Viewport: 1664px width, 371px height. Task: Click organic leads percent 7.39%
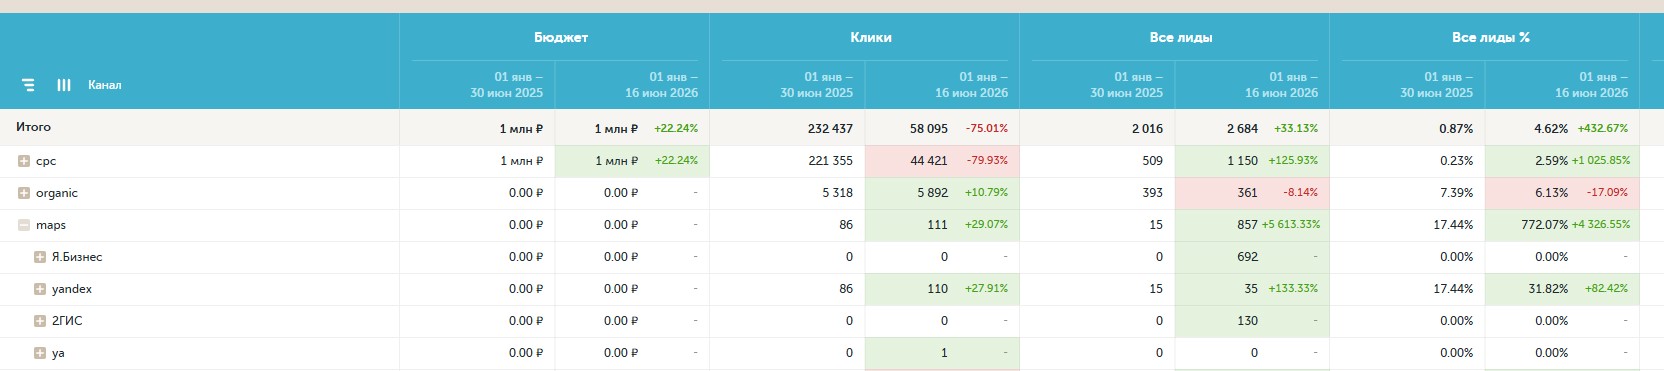pyautogui.click(x=1456, y=193)
